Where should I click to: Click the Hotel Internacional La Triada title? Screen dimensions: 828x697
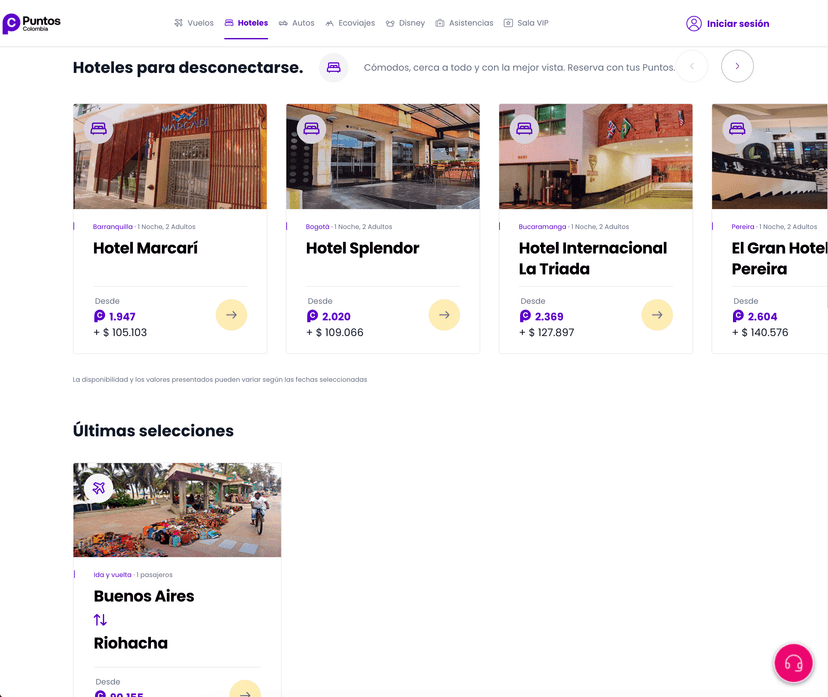[593, 258]
